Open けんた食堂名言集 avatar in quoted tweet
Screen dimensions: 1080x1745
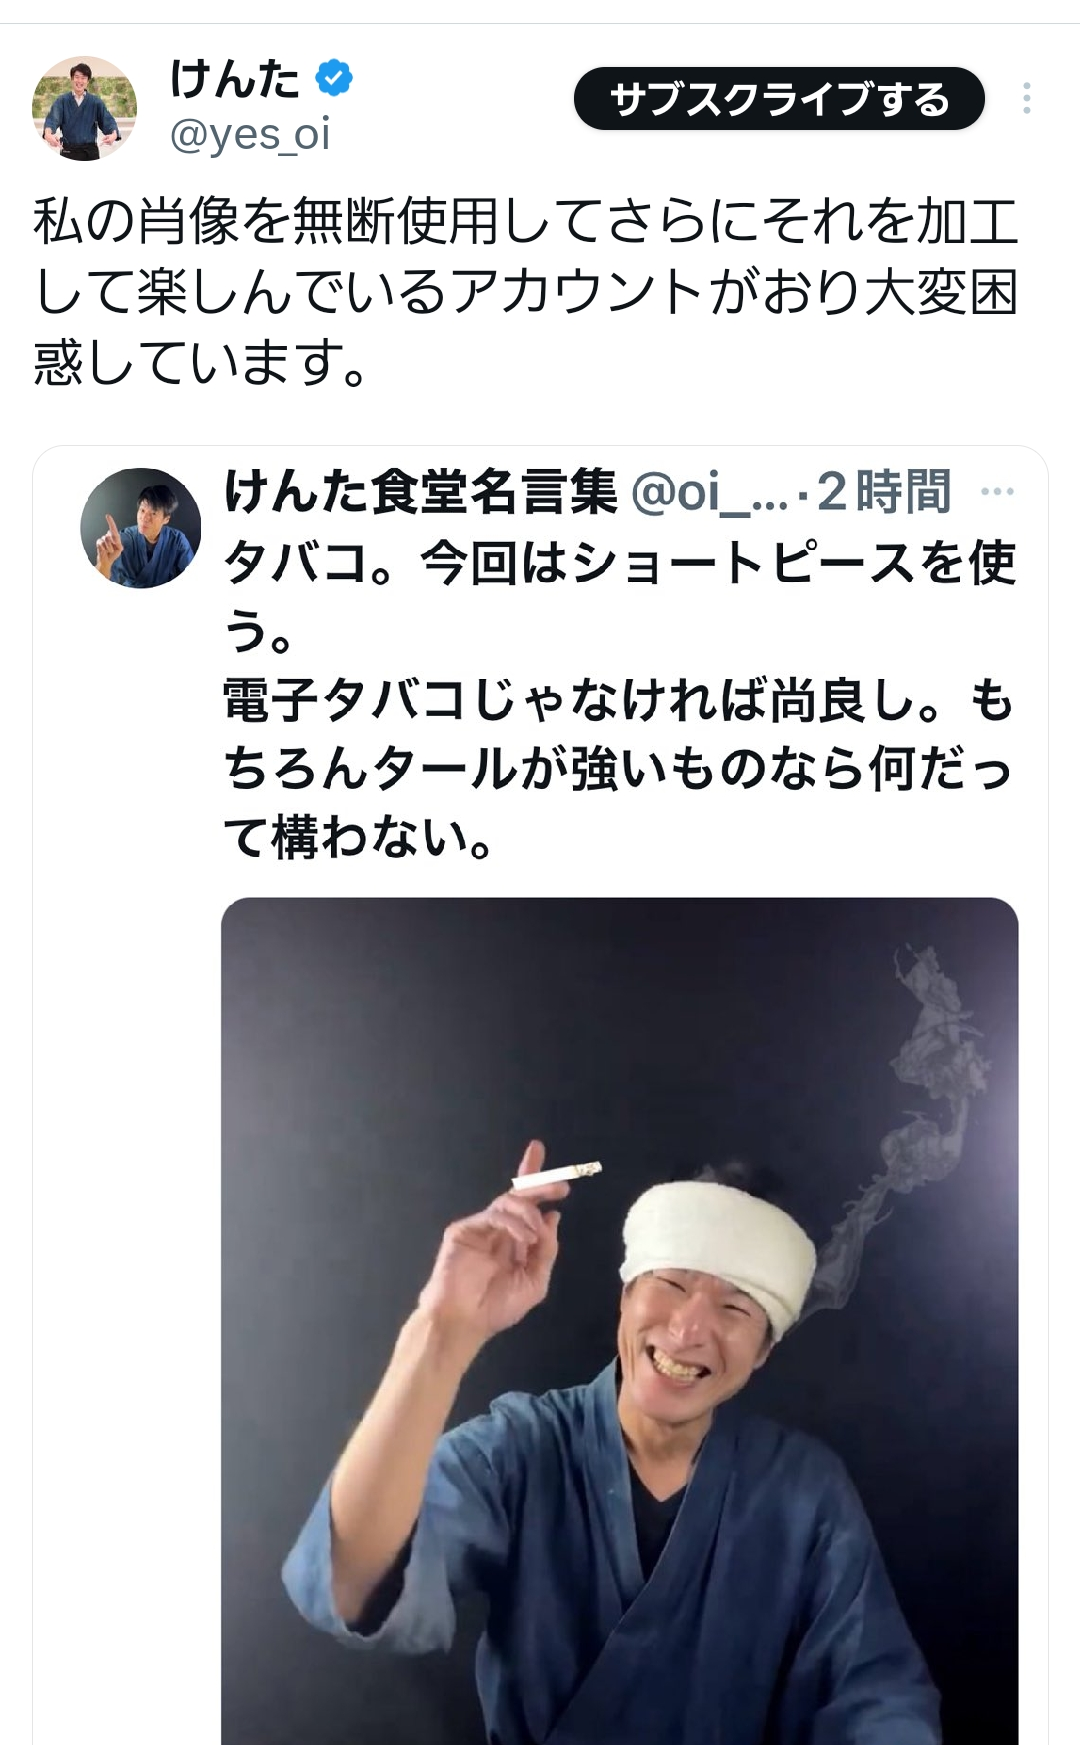click(141, 527)
